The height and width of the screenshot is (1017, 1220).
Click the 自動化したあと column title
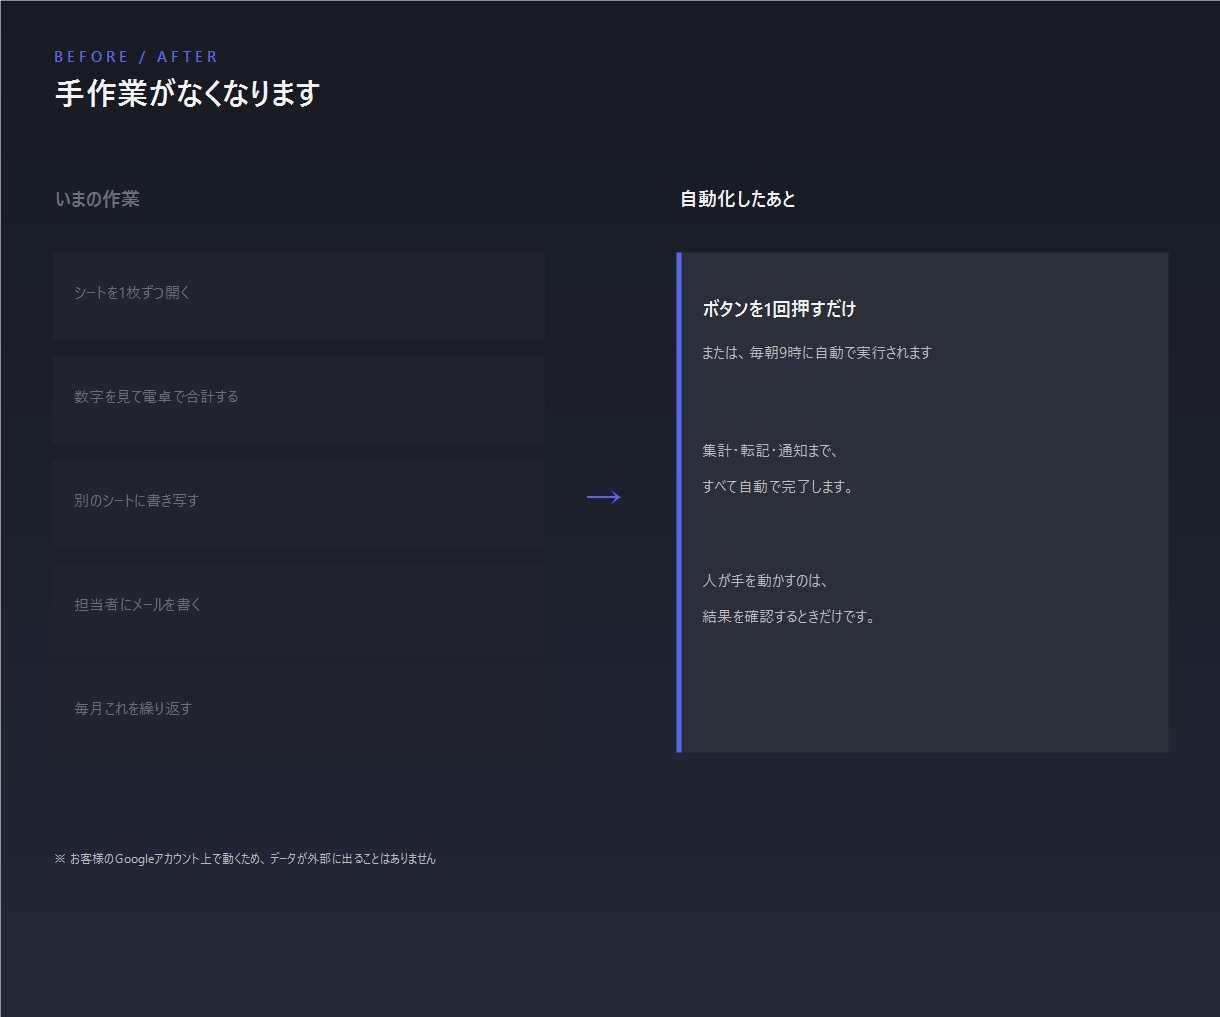coord(738,199)
